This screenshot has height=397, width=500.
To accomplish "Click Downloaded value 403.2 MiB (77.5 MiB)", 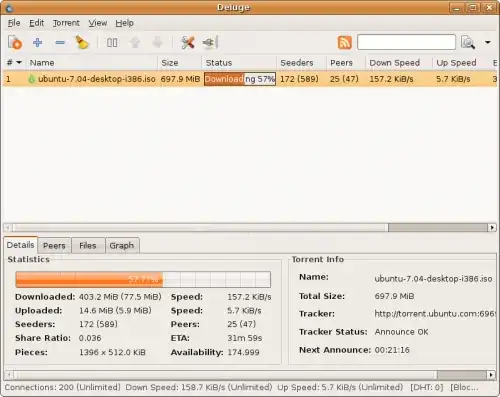I will pyautogui.click(x=120, y=297).
